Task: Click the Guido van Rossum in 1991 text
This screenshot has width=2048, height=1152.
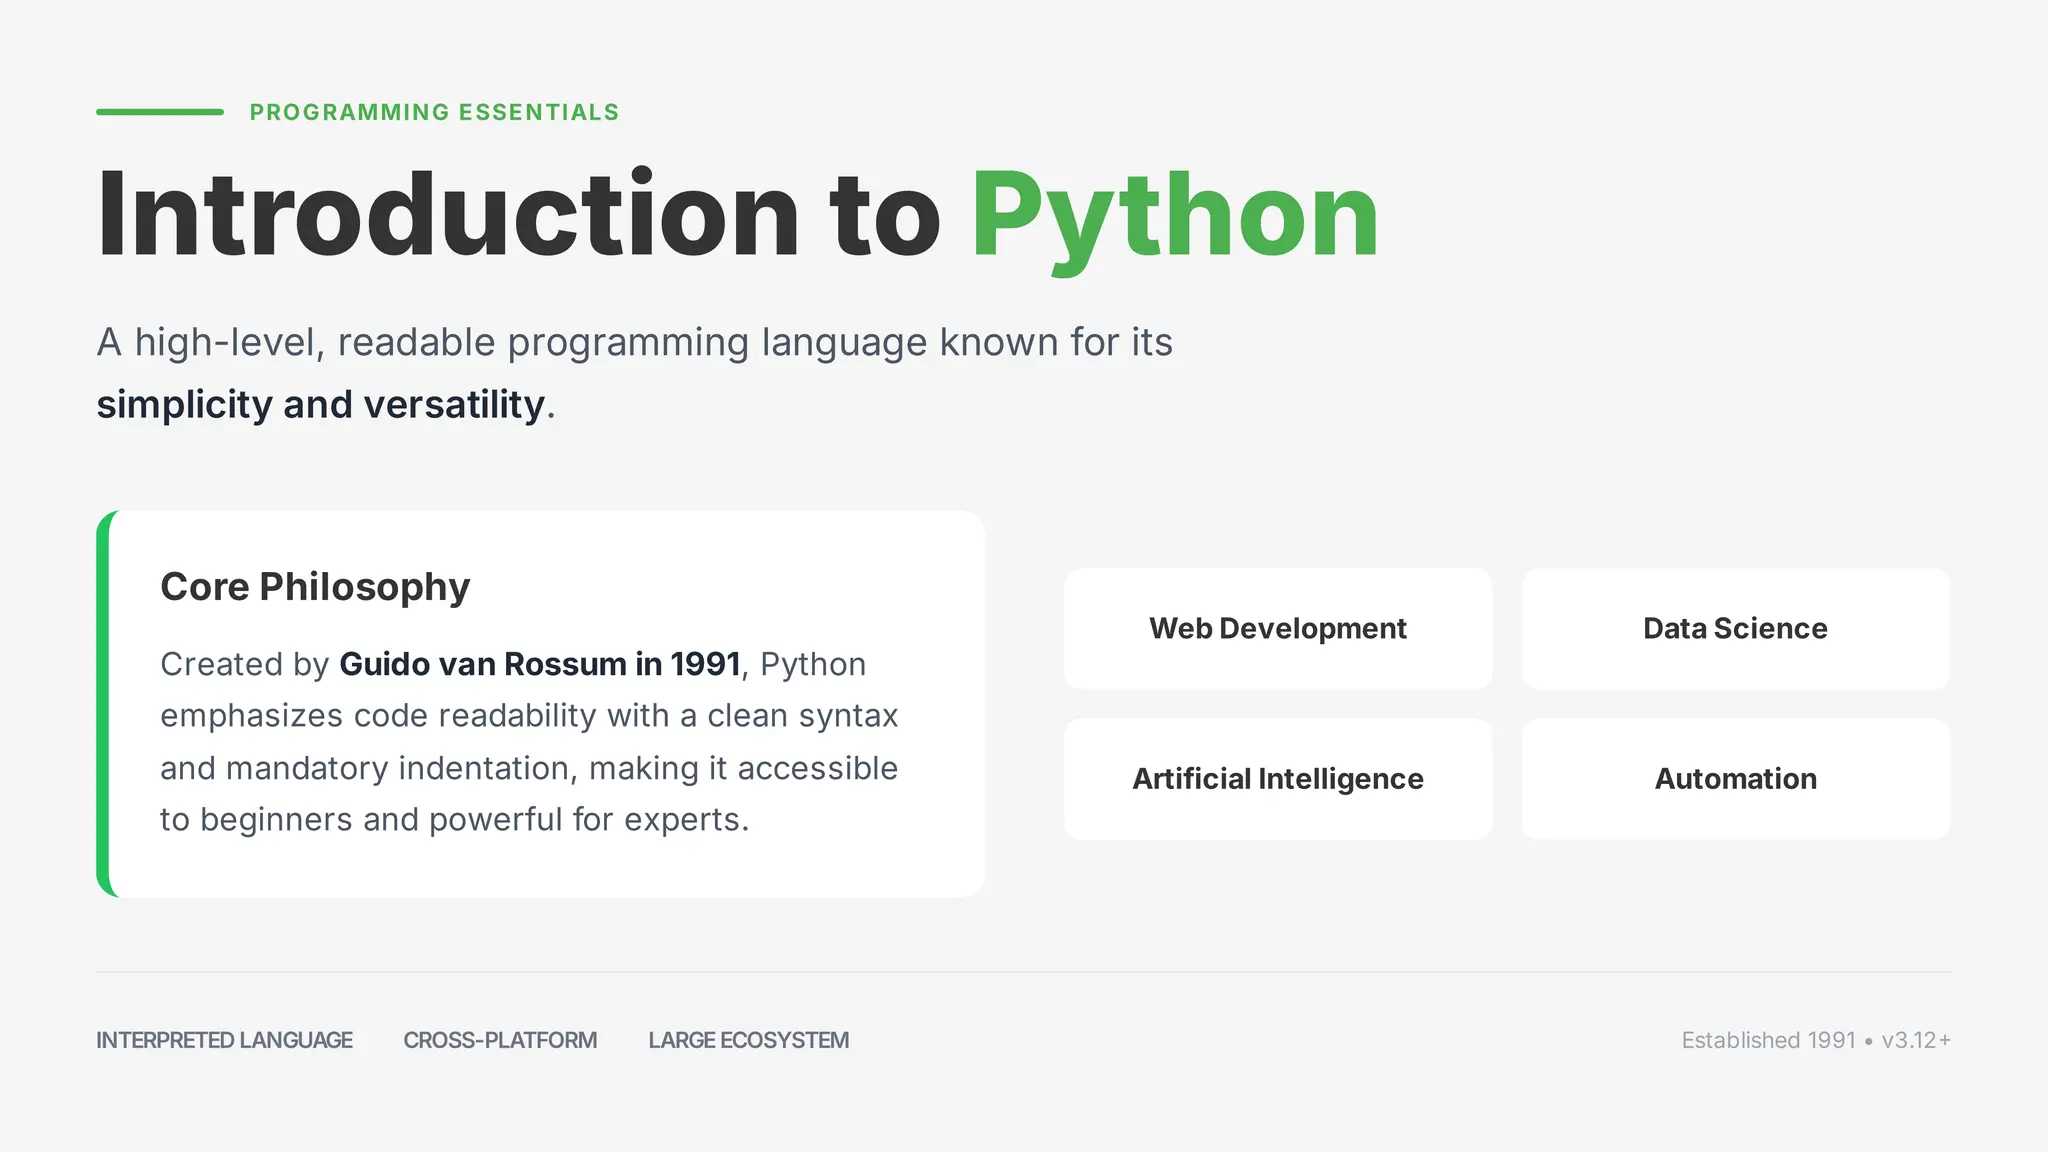Action: coord(540,664)
